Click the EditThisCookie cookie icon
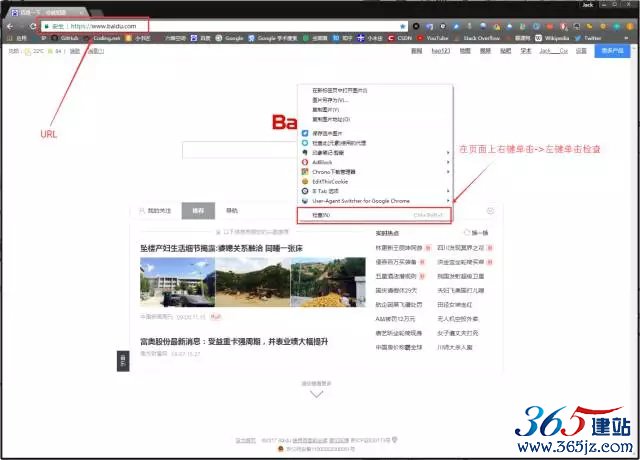The width and height of the screenshot is (640, 460). [x=304, y=182]
